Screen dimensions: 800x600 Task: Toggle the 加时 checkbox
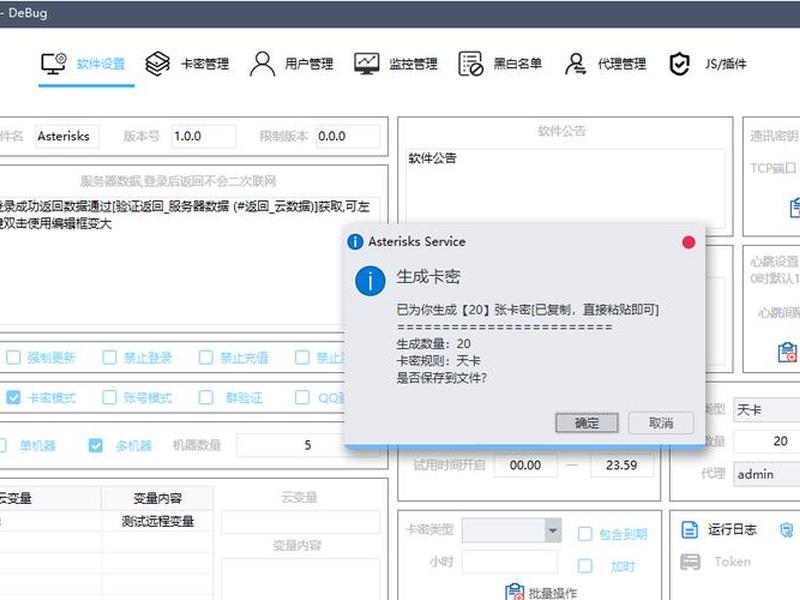(585, 566)
